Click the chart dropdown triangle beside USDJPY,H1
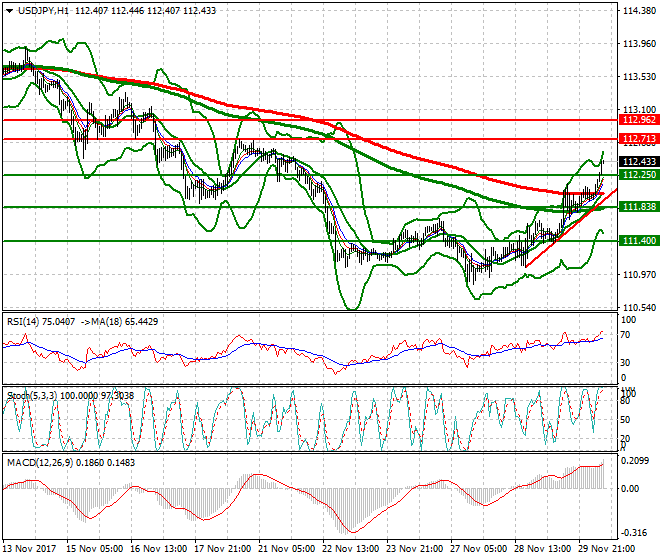The image size is (660, 560). 9,11
